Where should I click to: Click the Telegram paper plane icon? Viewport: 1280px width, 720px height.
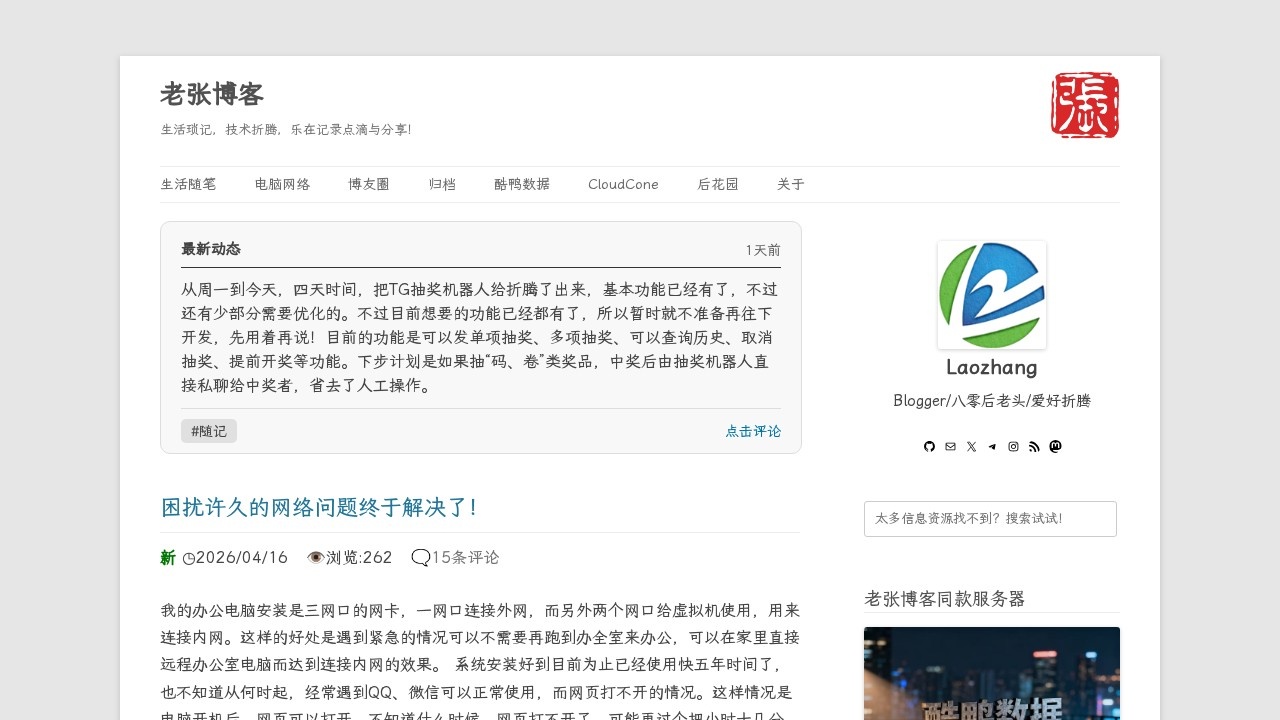pyautogui.click(x=992, y=447)
